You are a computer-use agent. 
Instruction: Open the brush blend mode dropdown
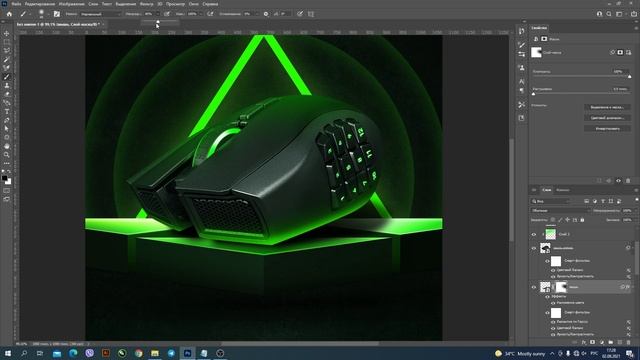[100, 14]
